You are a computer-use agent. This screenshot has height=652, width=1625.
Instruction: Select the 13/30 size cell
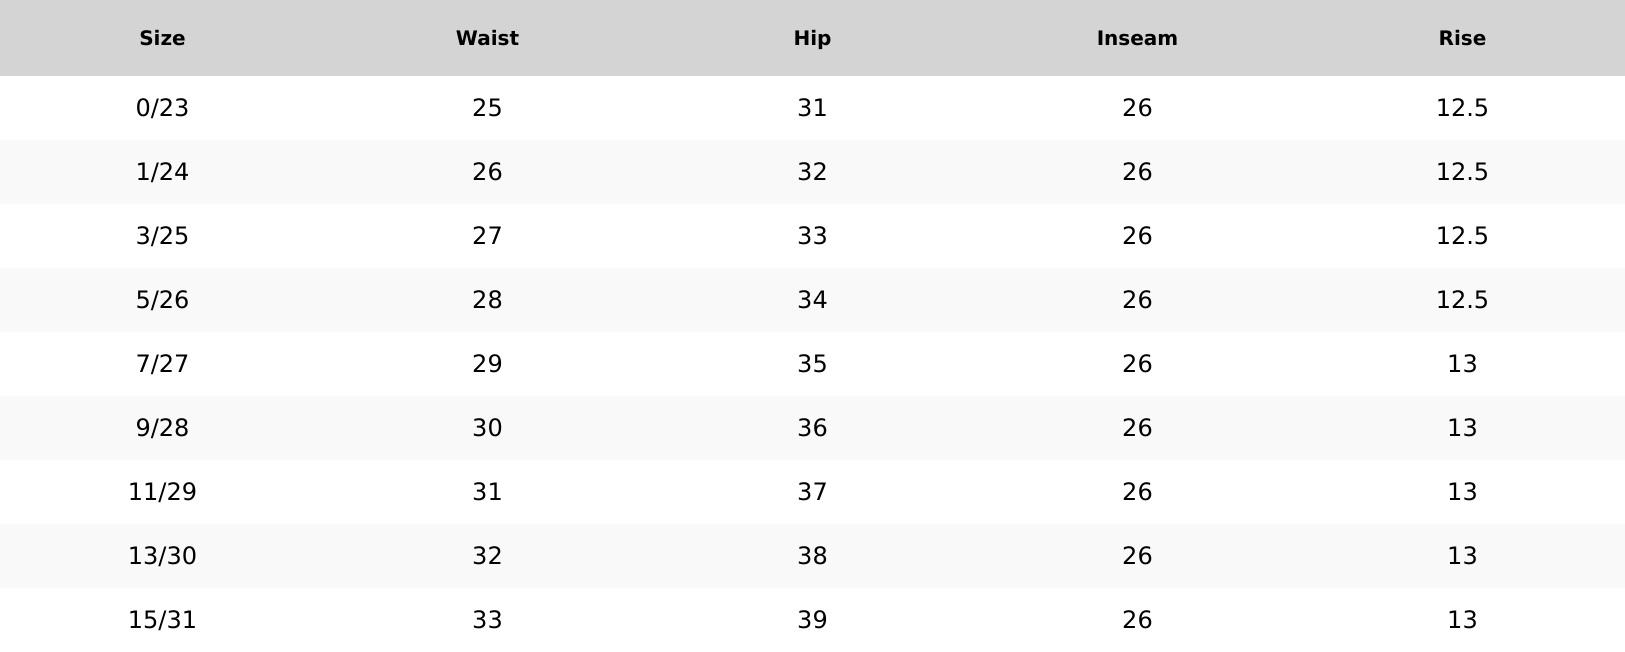(162, 556)
